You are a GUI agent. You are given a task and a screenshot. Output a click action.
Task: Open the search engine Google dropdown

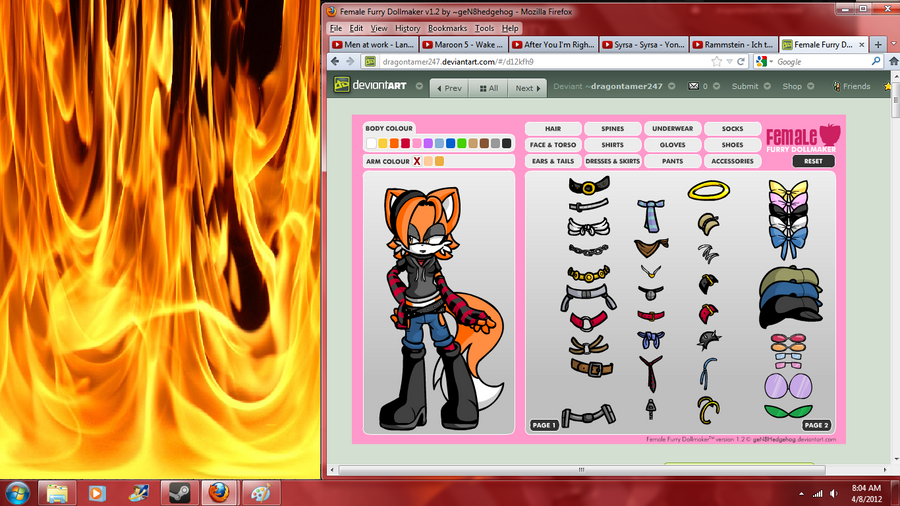coord(765,61)
